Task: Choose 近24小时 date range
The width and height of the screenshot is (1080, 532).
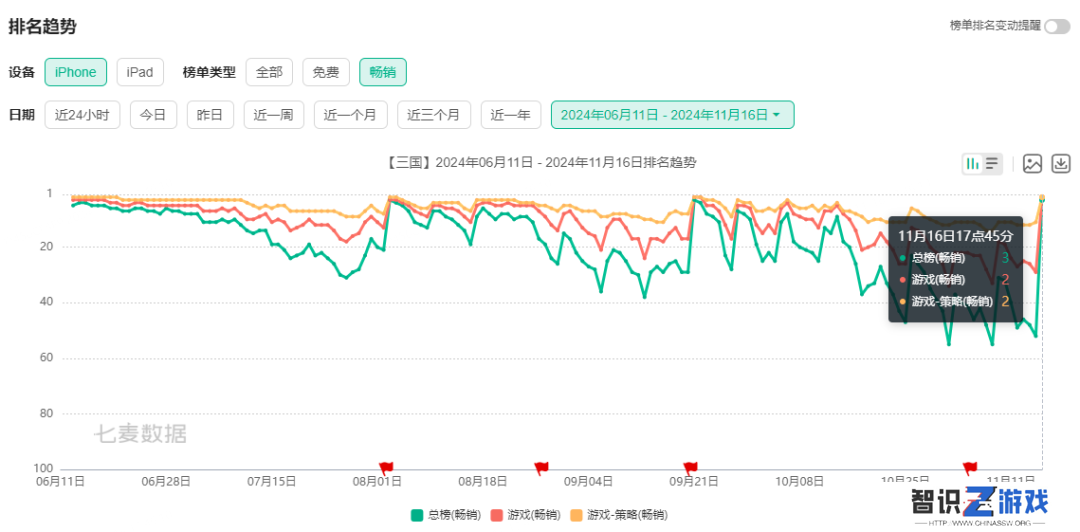Action: tap(82, 115)
